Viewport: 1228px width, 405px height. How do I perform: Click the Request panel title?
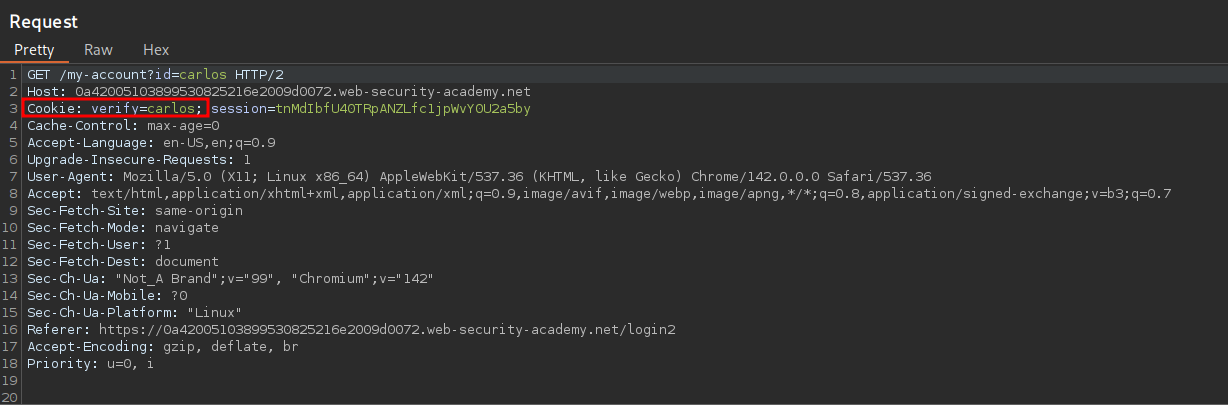[44, 21]
